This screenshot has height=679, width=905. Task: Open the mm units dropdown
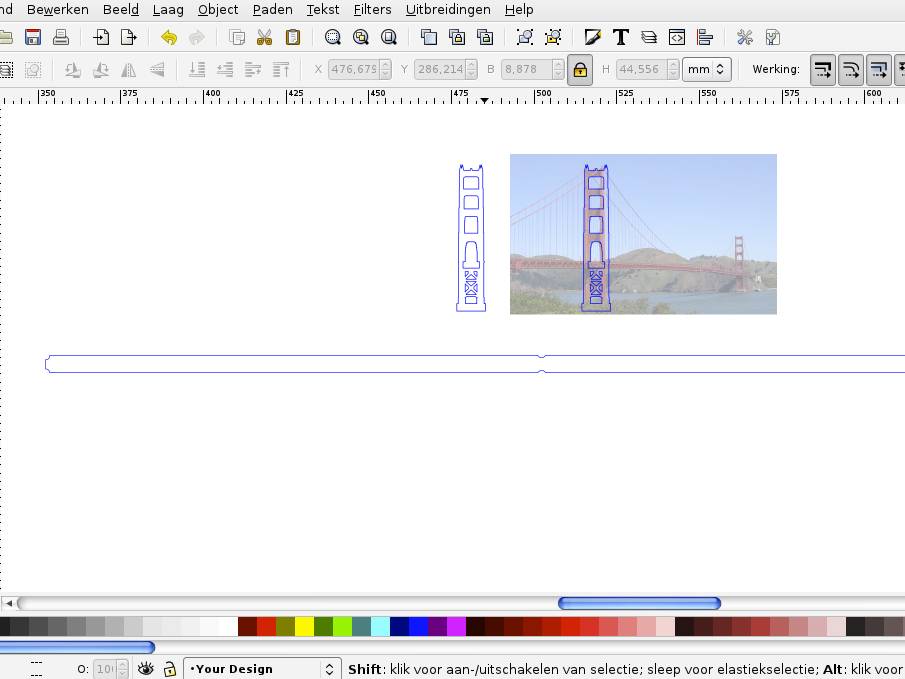pos(707,69)
